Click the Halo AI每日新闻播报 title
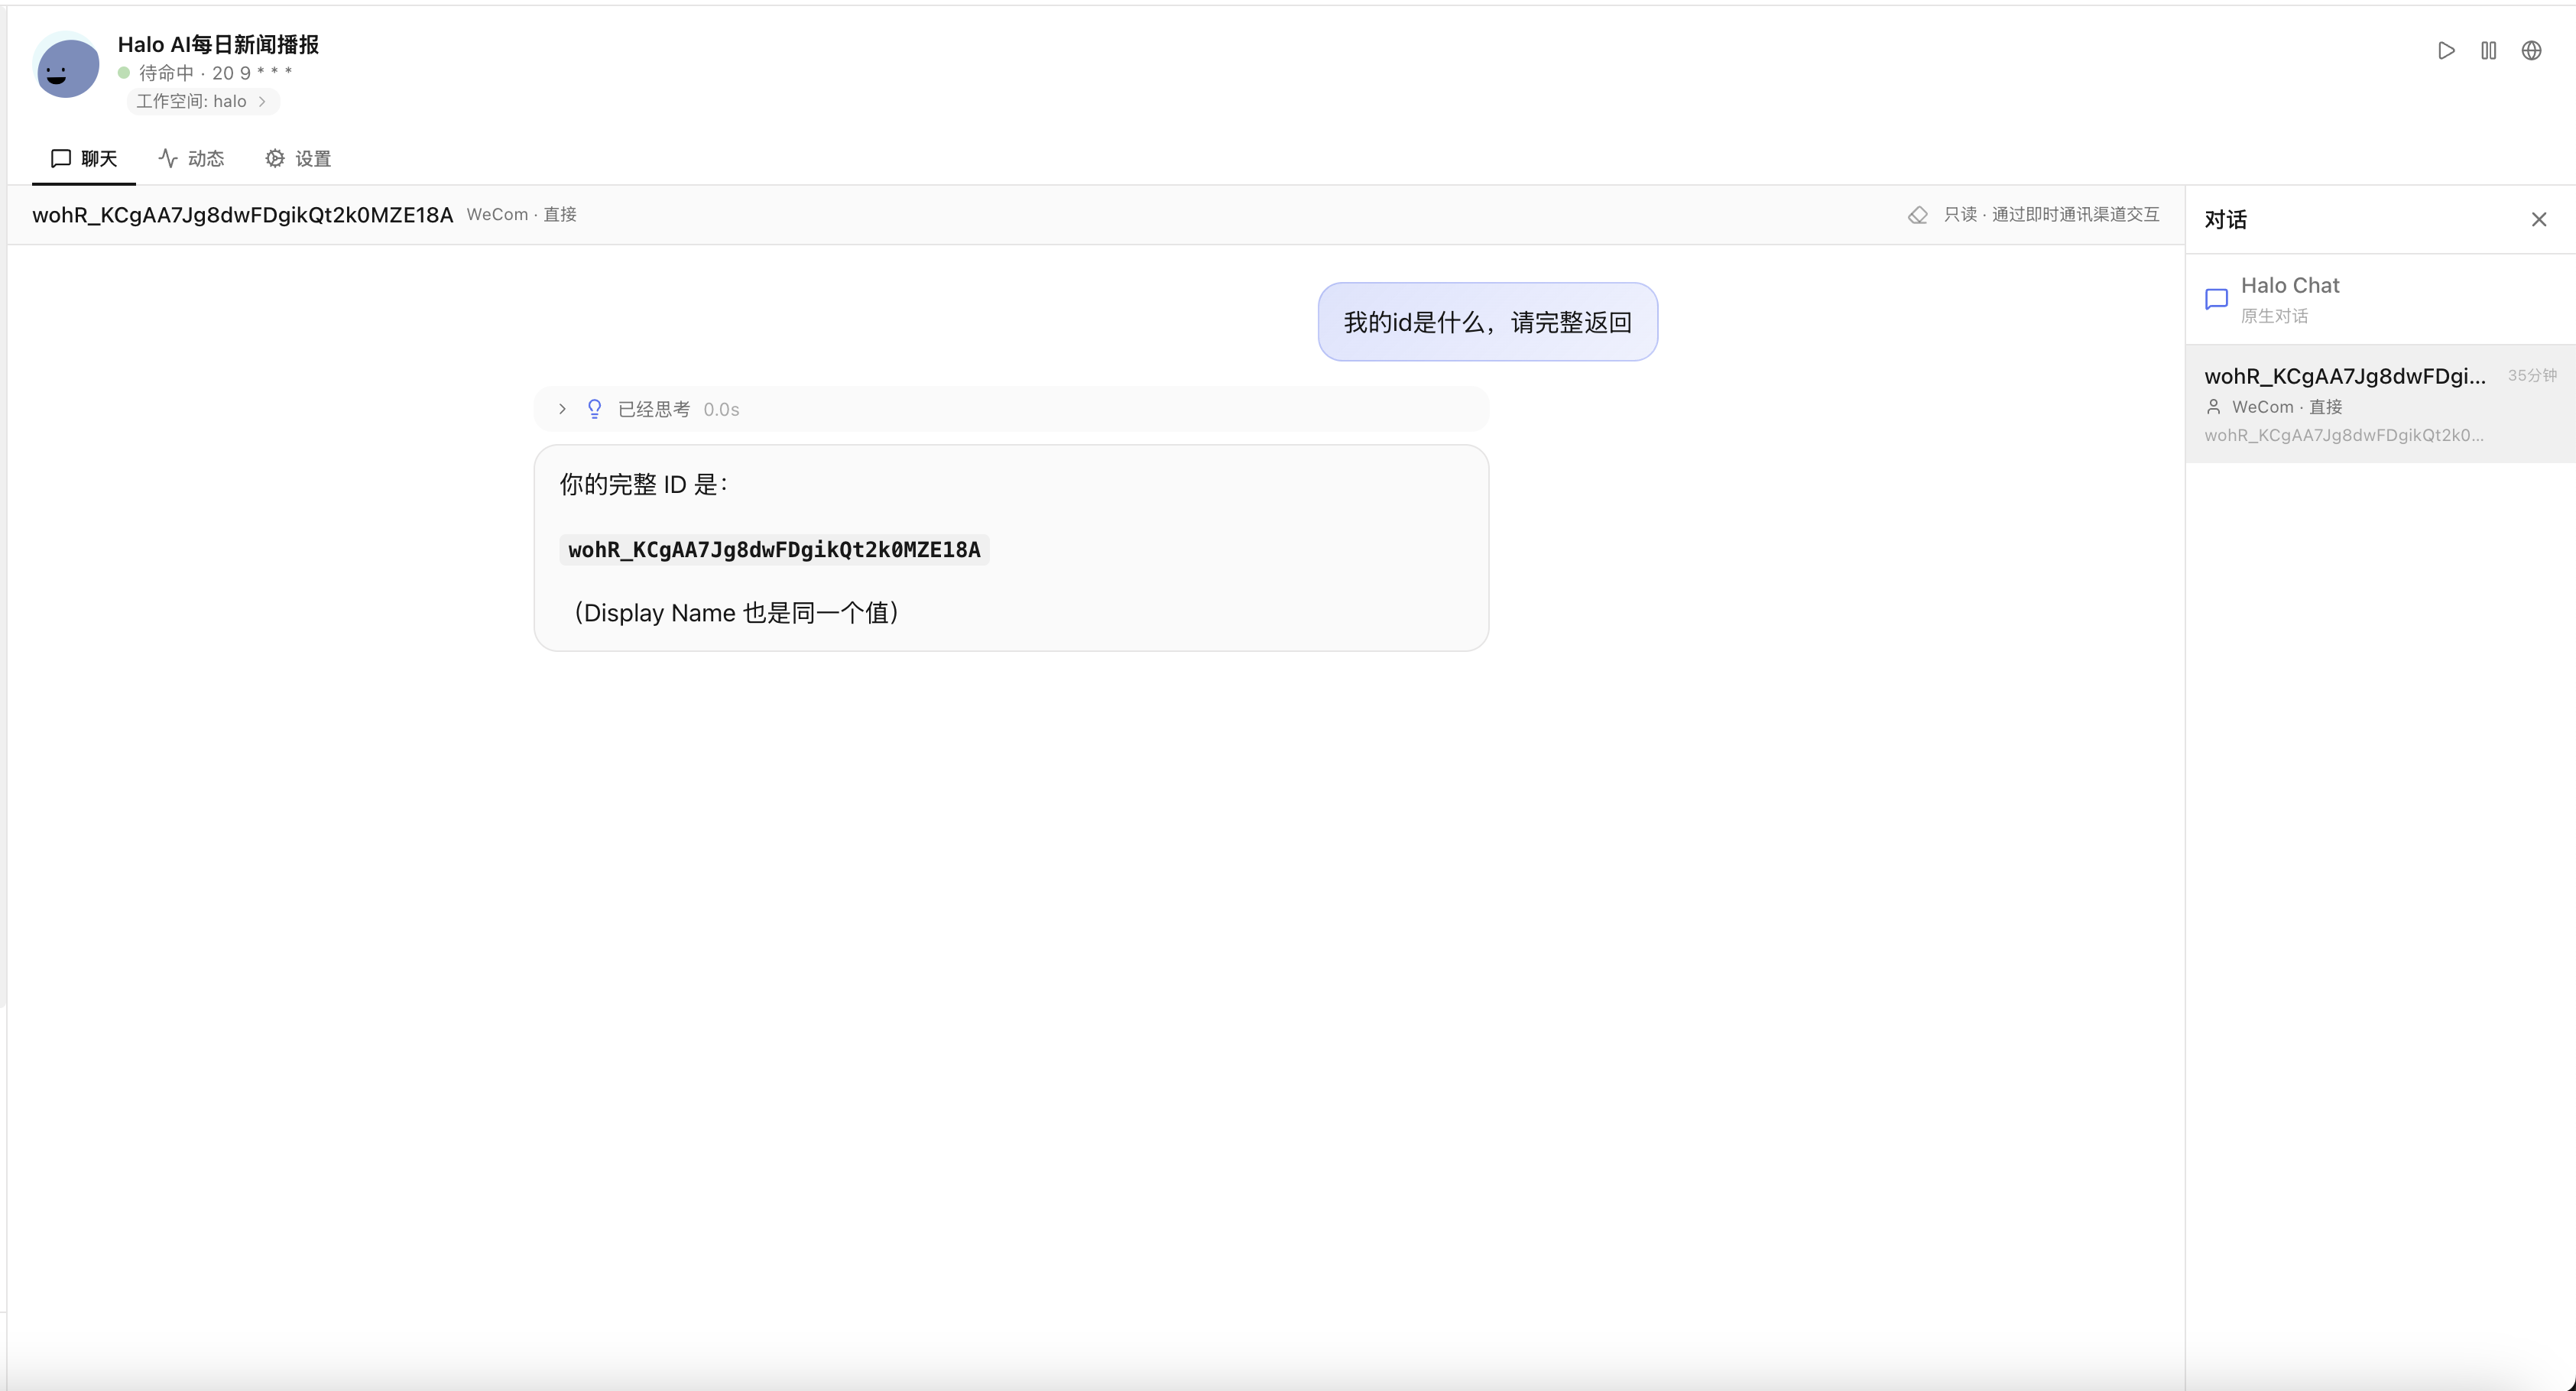Viewport: 2576px width, 1391px height. (x=218, y=44)
